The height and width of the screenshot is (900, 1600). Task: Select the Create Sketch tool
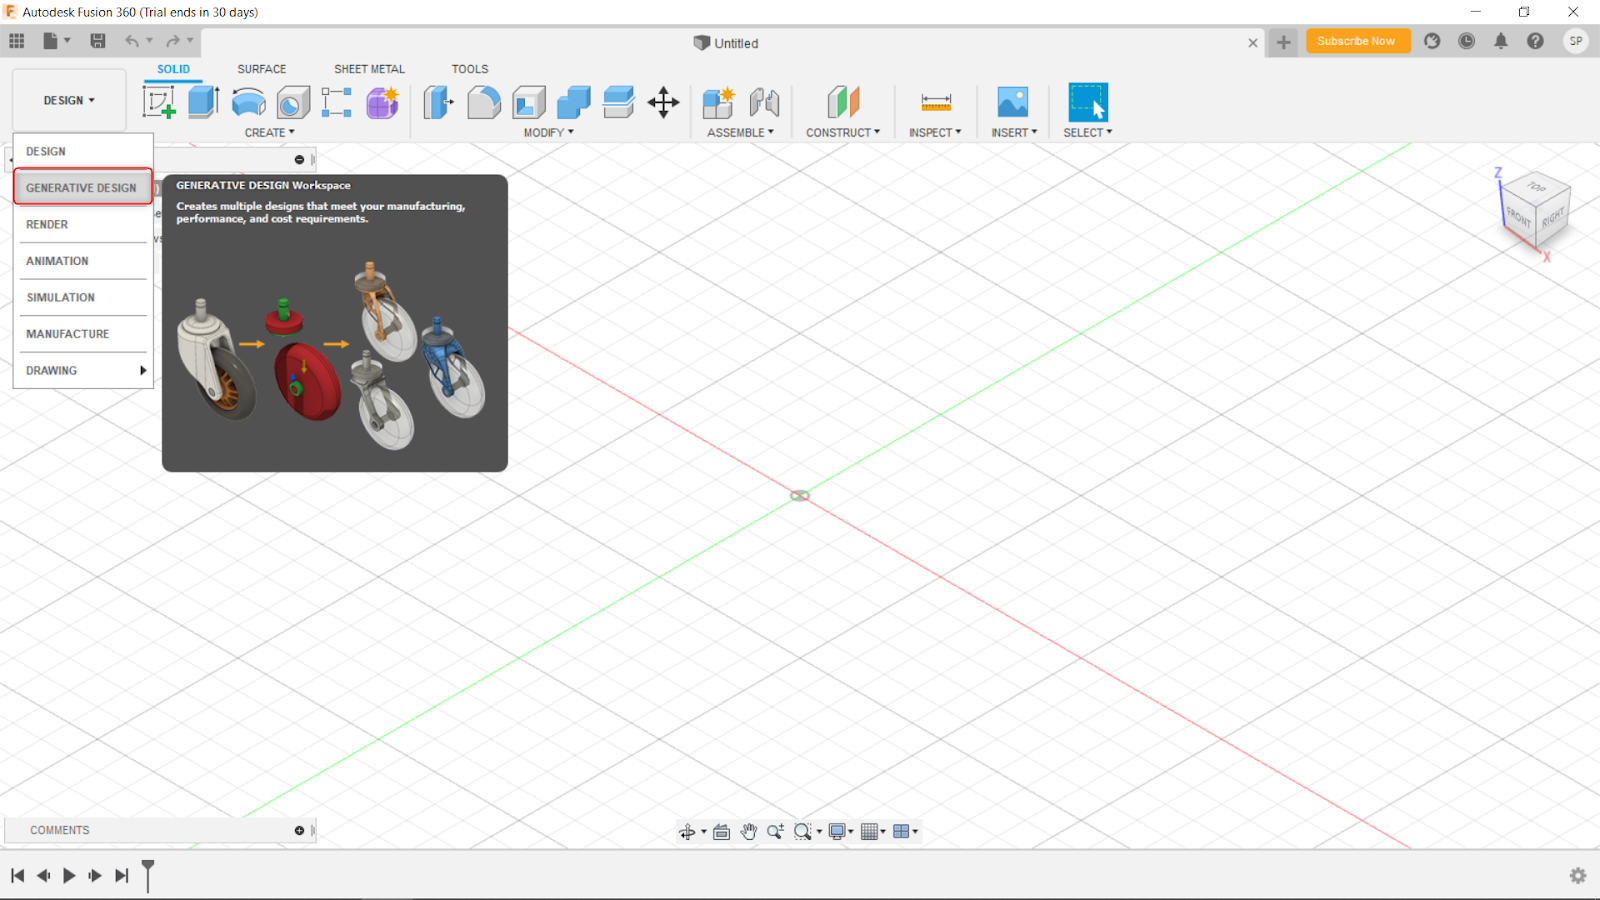pyautogui.click(x=159, y=102)
